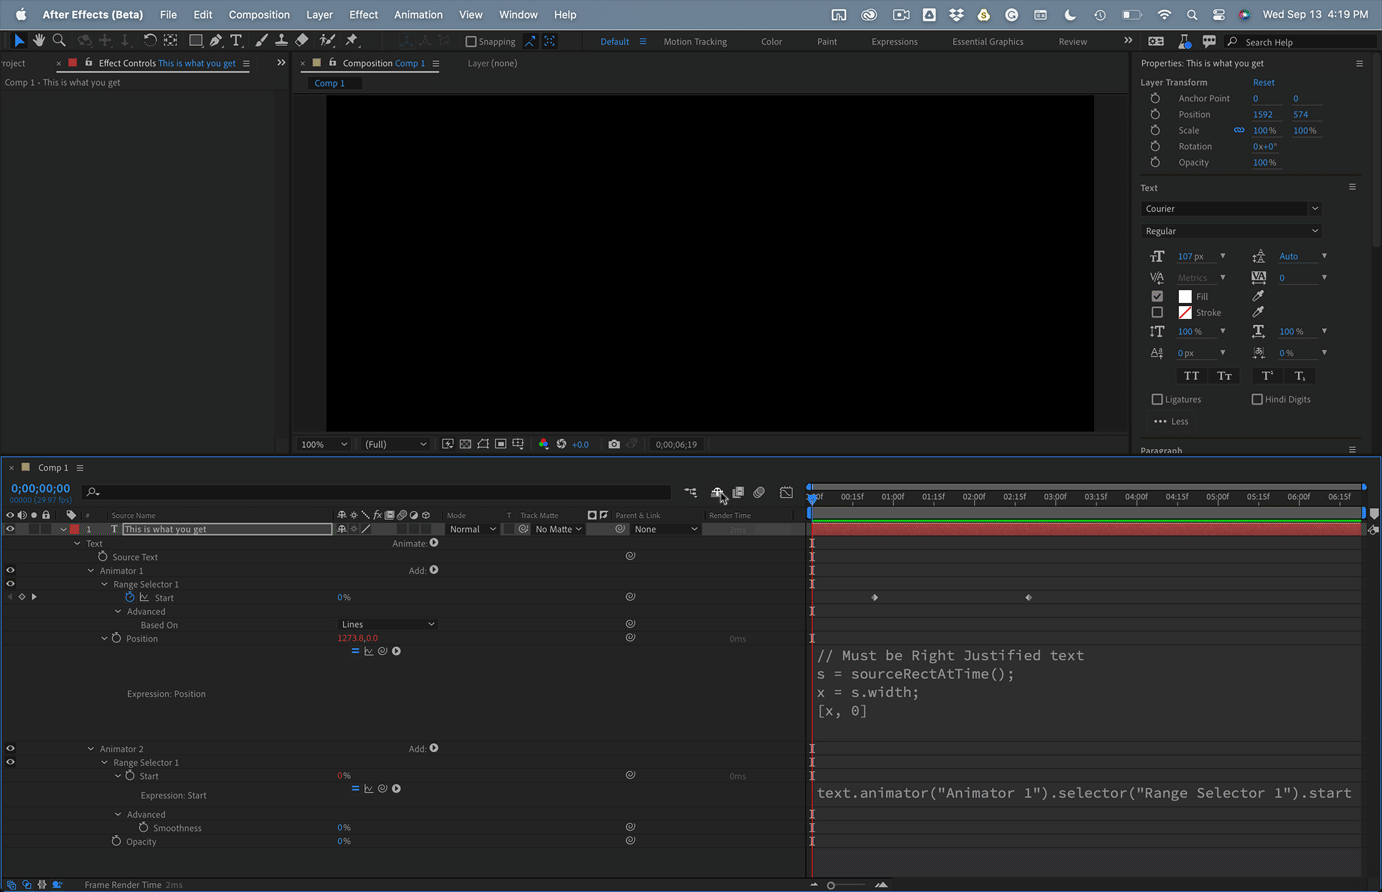Click the Puppet Pin tool
1382x892 pixels.
coord(352,41)
